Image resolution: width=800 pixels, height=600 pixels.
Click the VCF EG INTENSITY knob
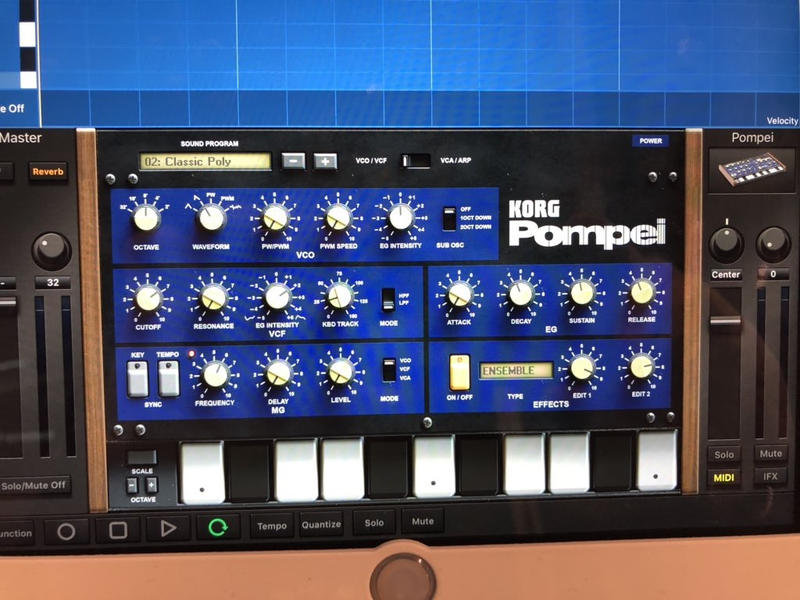pyautogui.click(x=278, y=296)
